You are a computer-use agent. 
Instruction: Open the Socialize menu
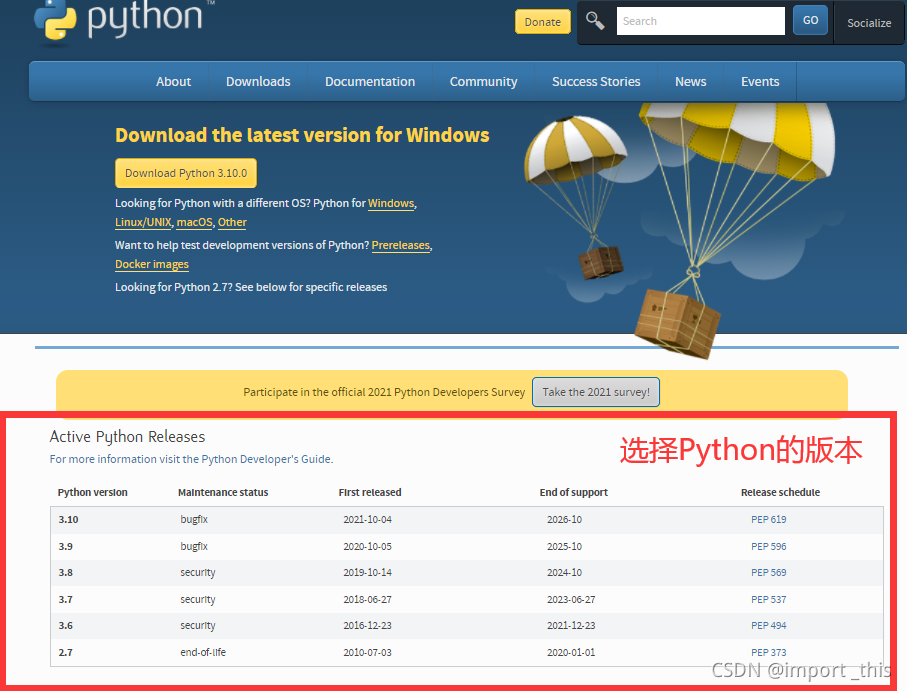click(x=869, y=23)
